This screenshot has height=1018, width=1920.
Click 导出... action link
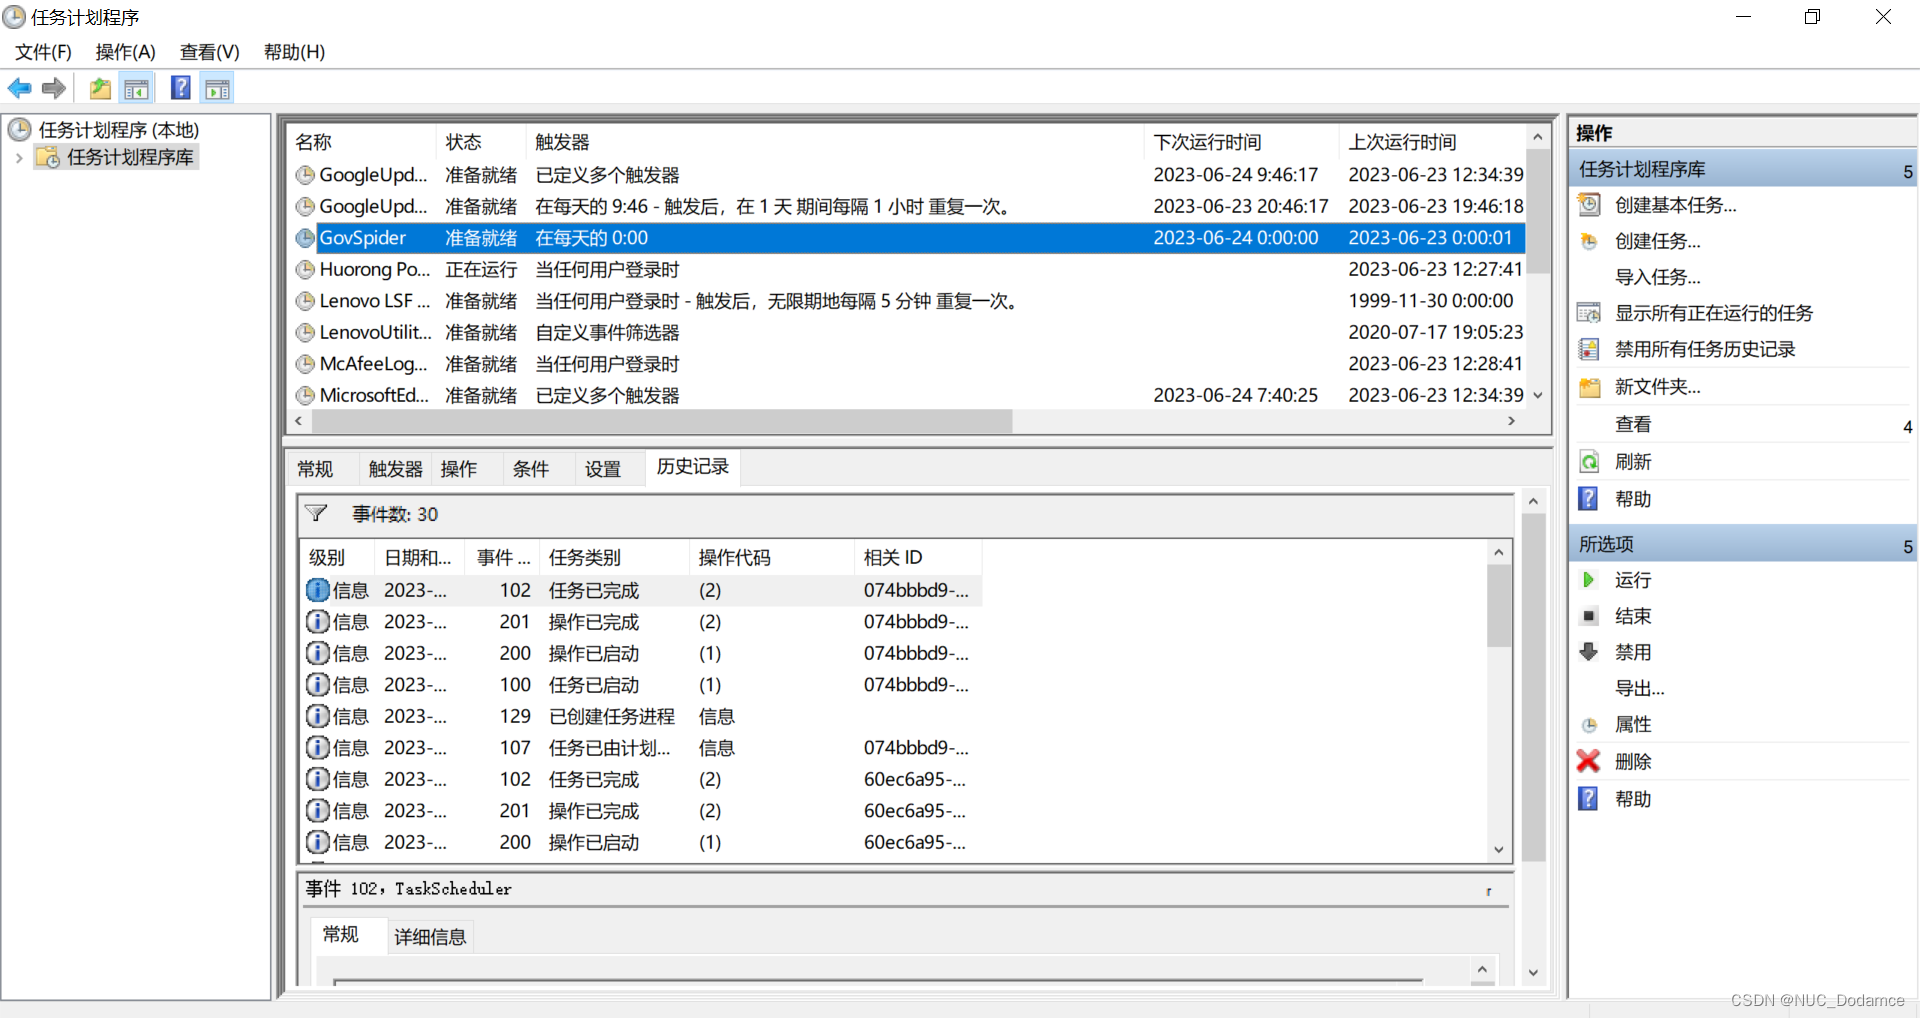pos(1639,688)
